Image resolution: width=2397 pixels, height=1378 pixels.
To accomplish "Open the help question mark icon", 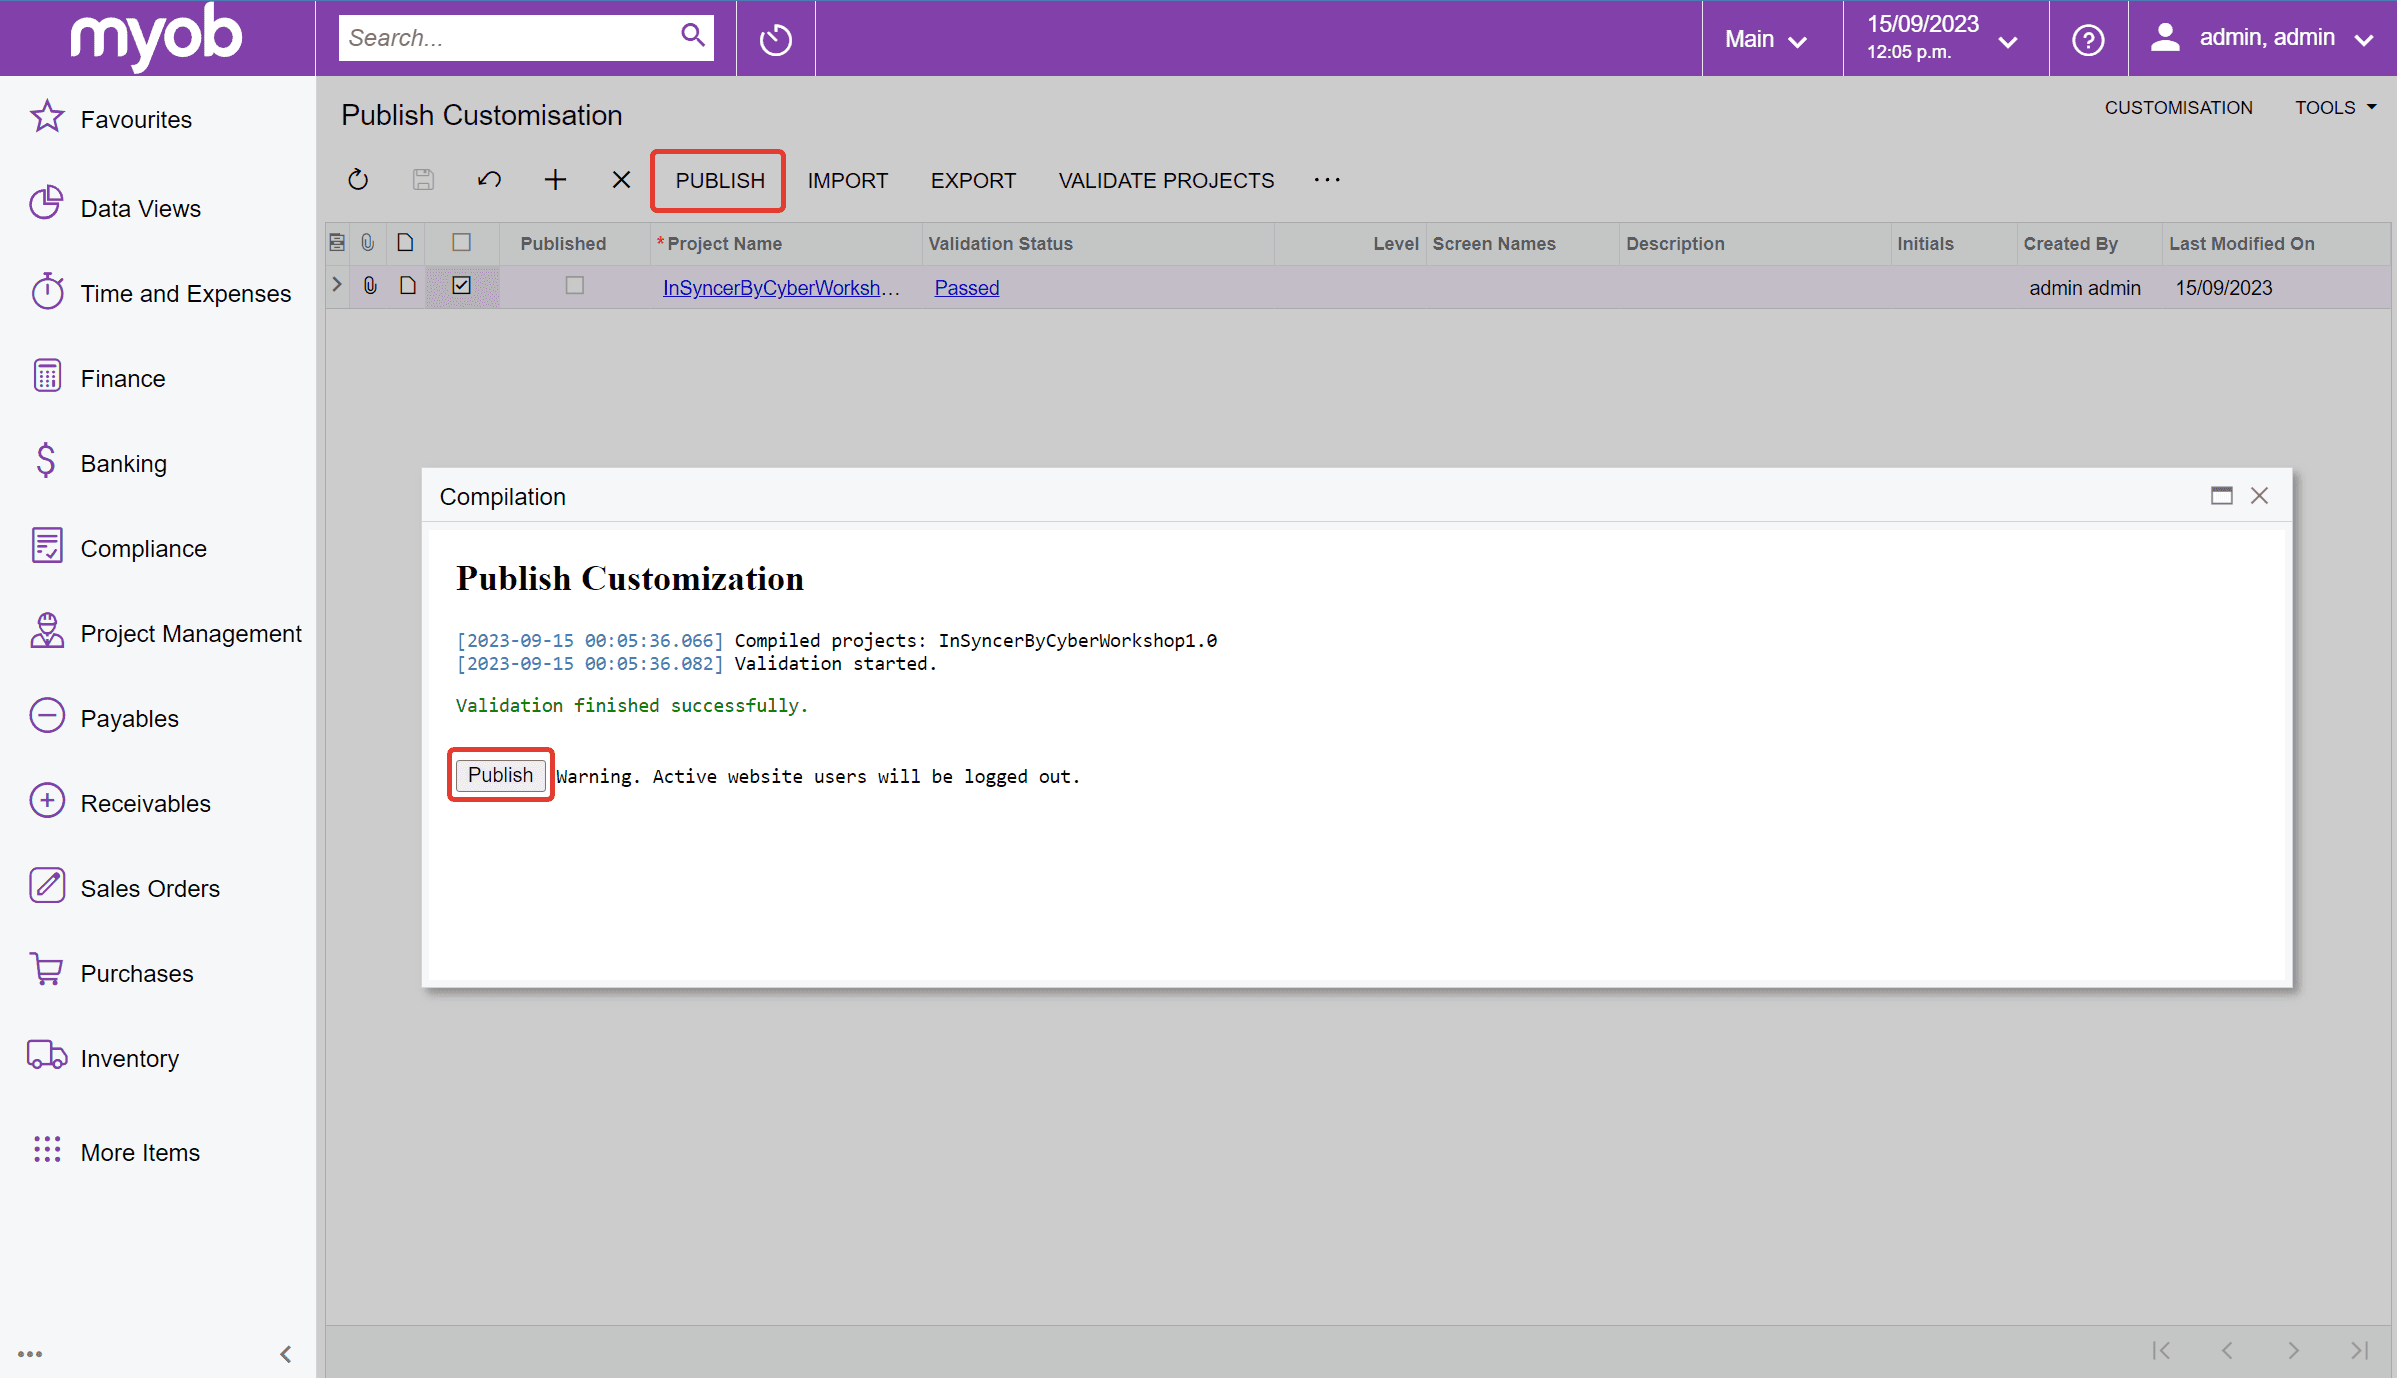I will (x=2087, y=39).
